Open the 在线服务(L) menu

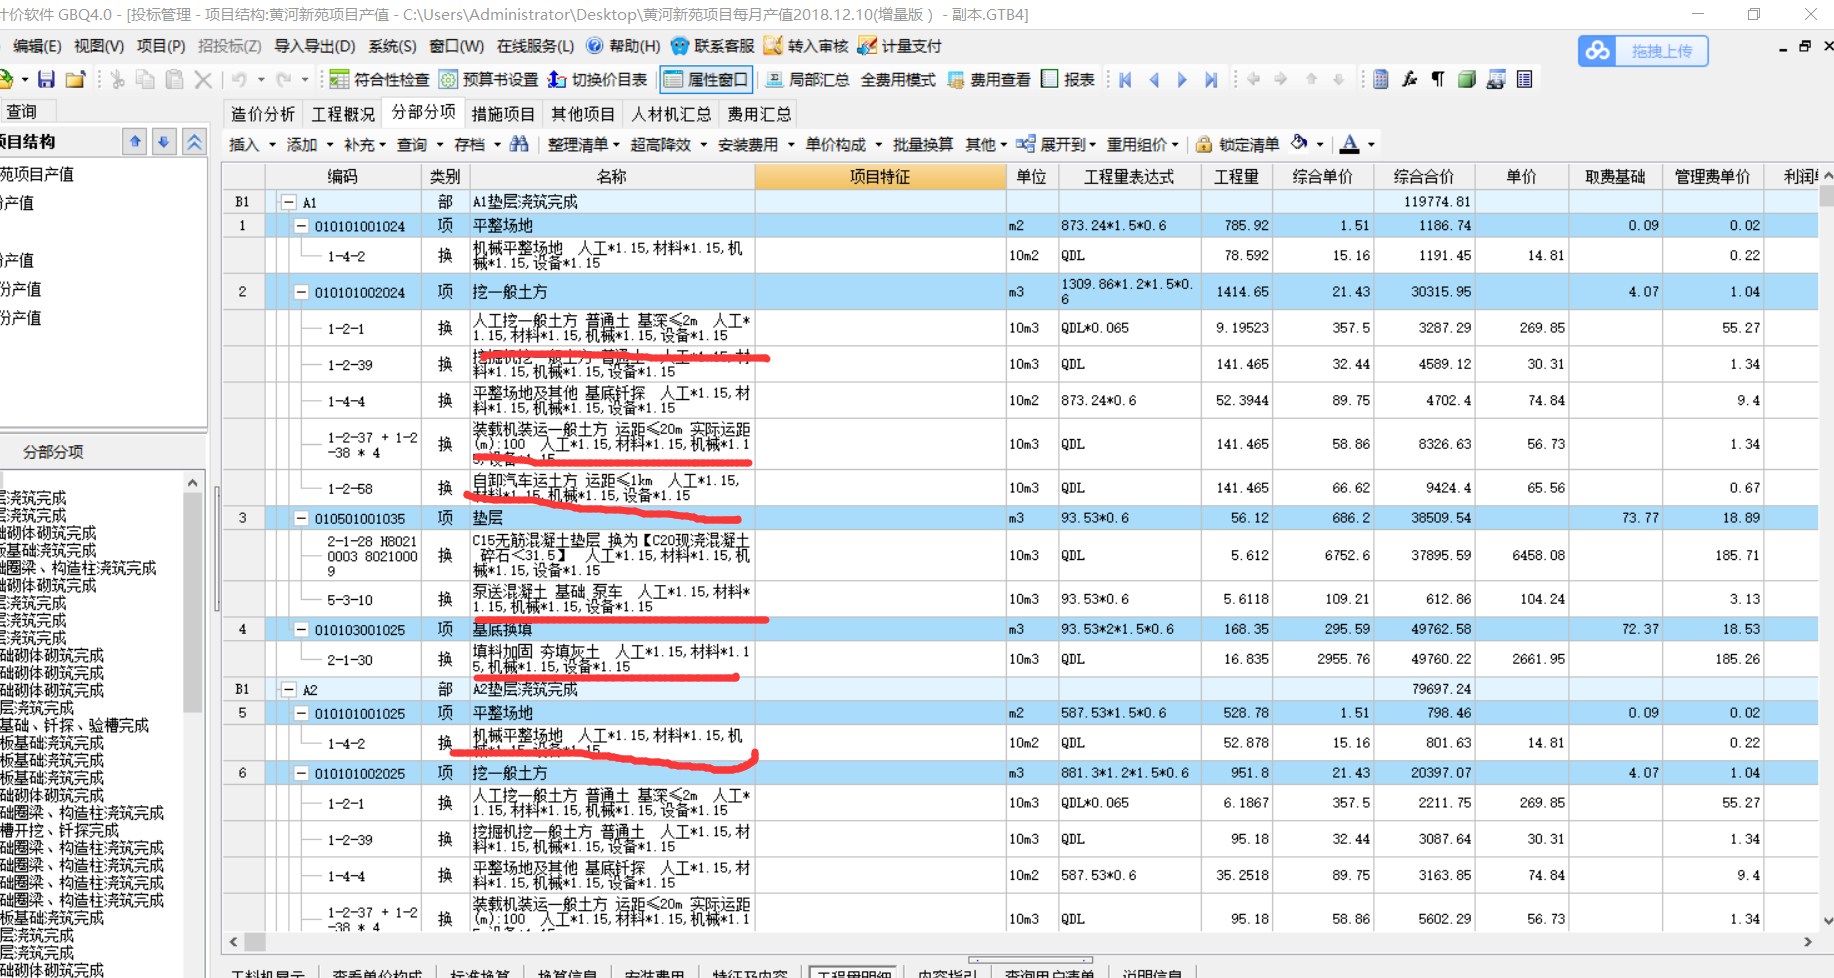[x=536, y=46]
